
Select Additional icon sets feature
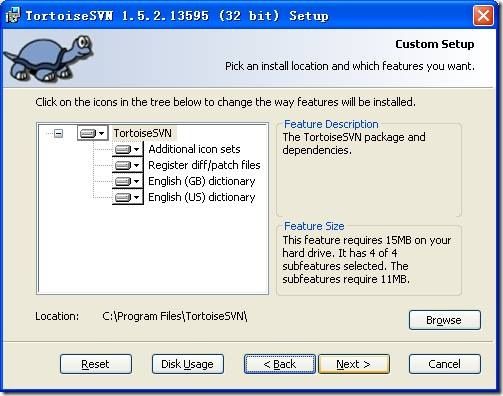(194, 149)
